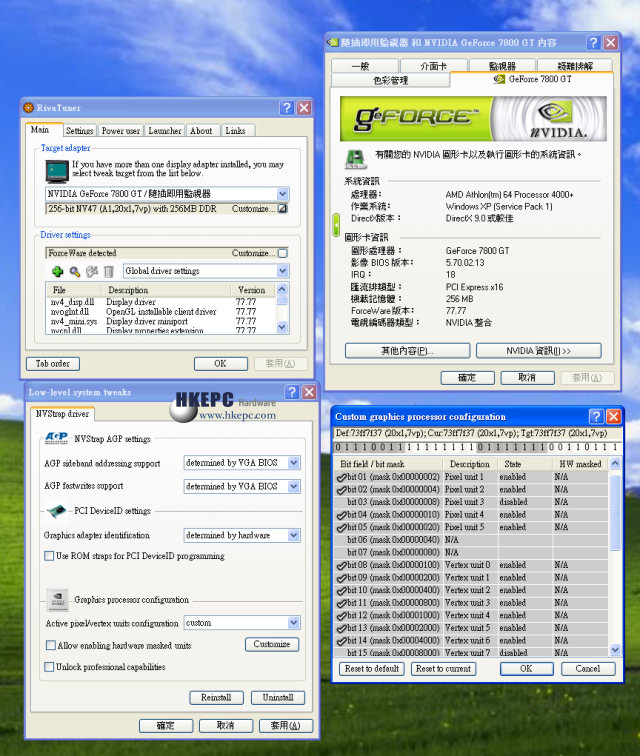Click help button in NVIDIA properties title bar
640x756 pixels.
[593, 42]
